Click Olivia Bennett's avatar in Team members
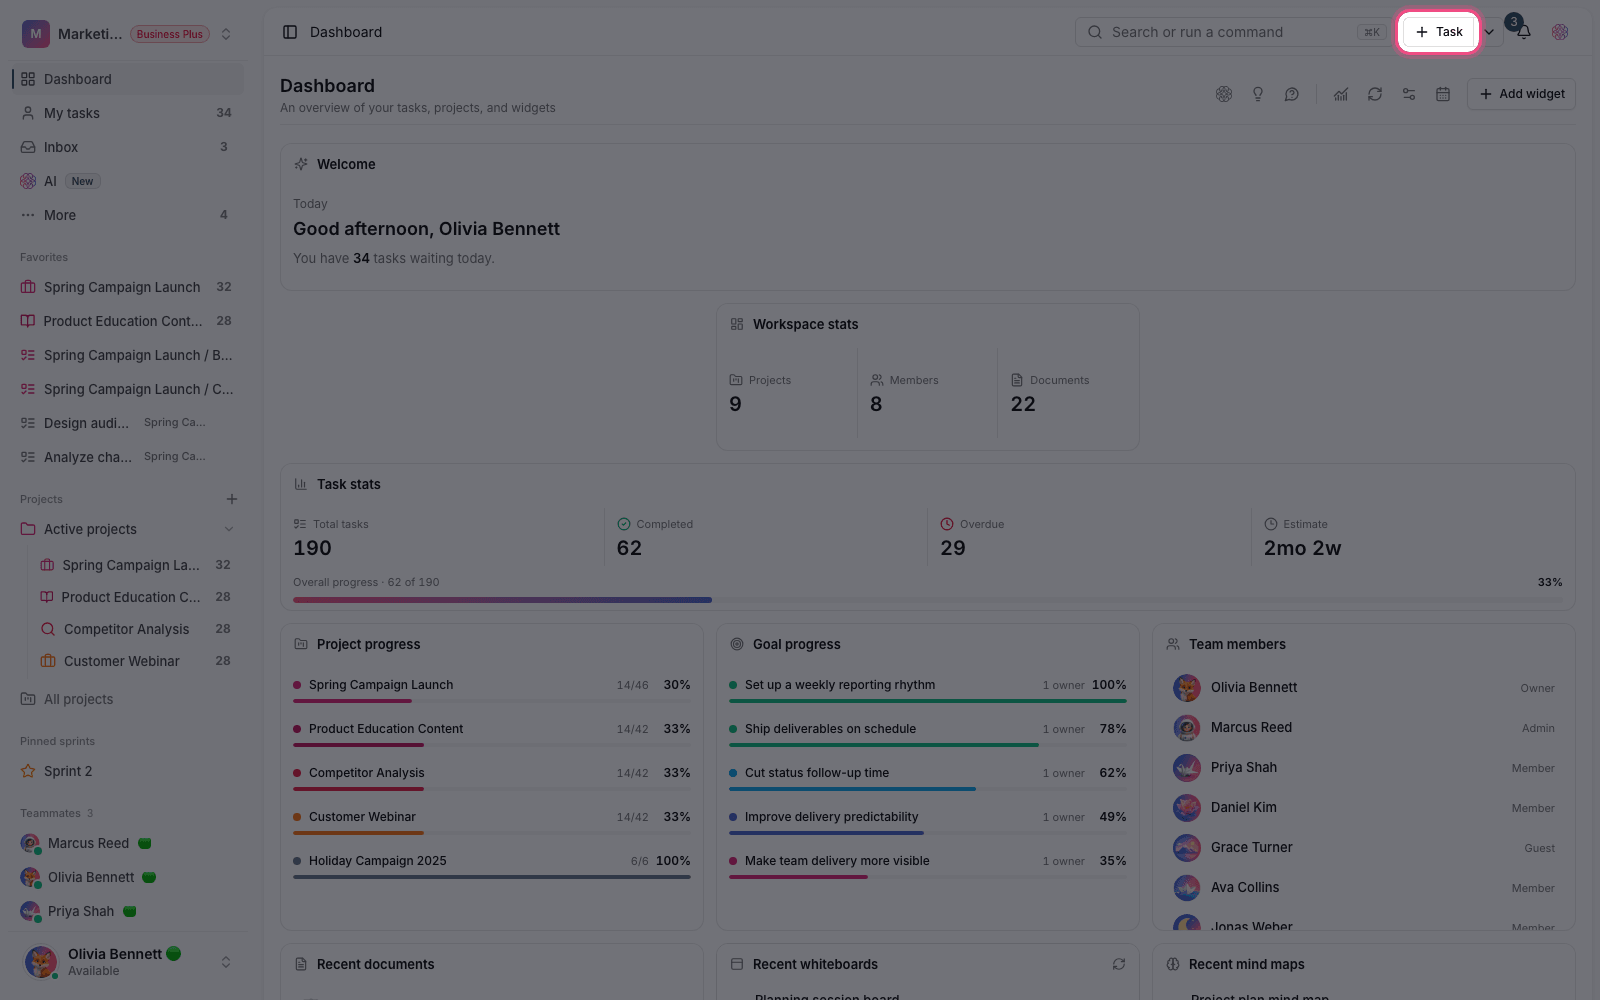 pos(1187,688)
